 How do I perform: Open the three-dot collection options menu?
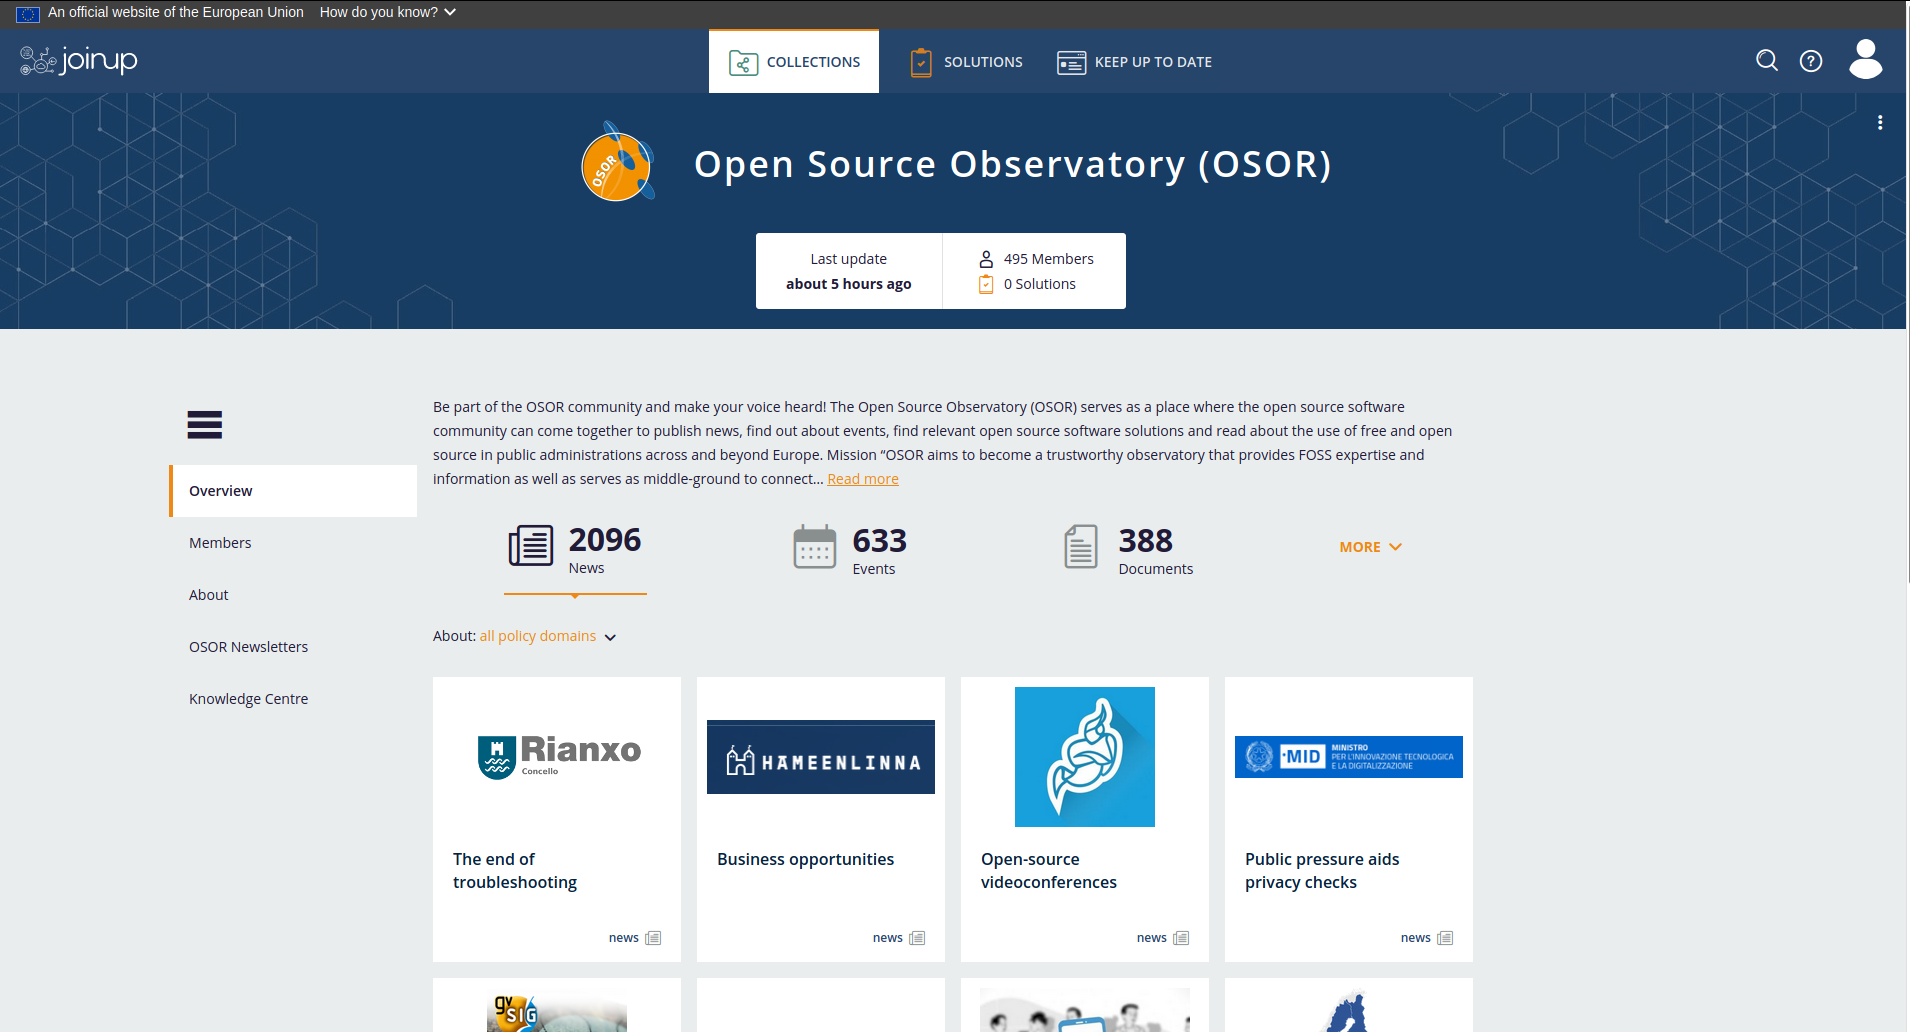click(x=1879, y=122)
